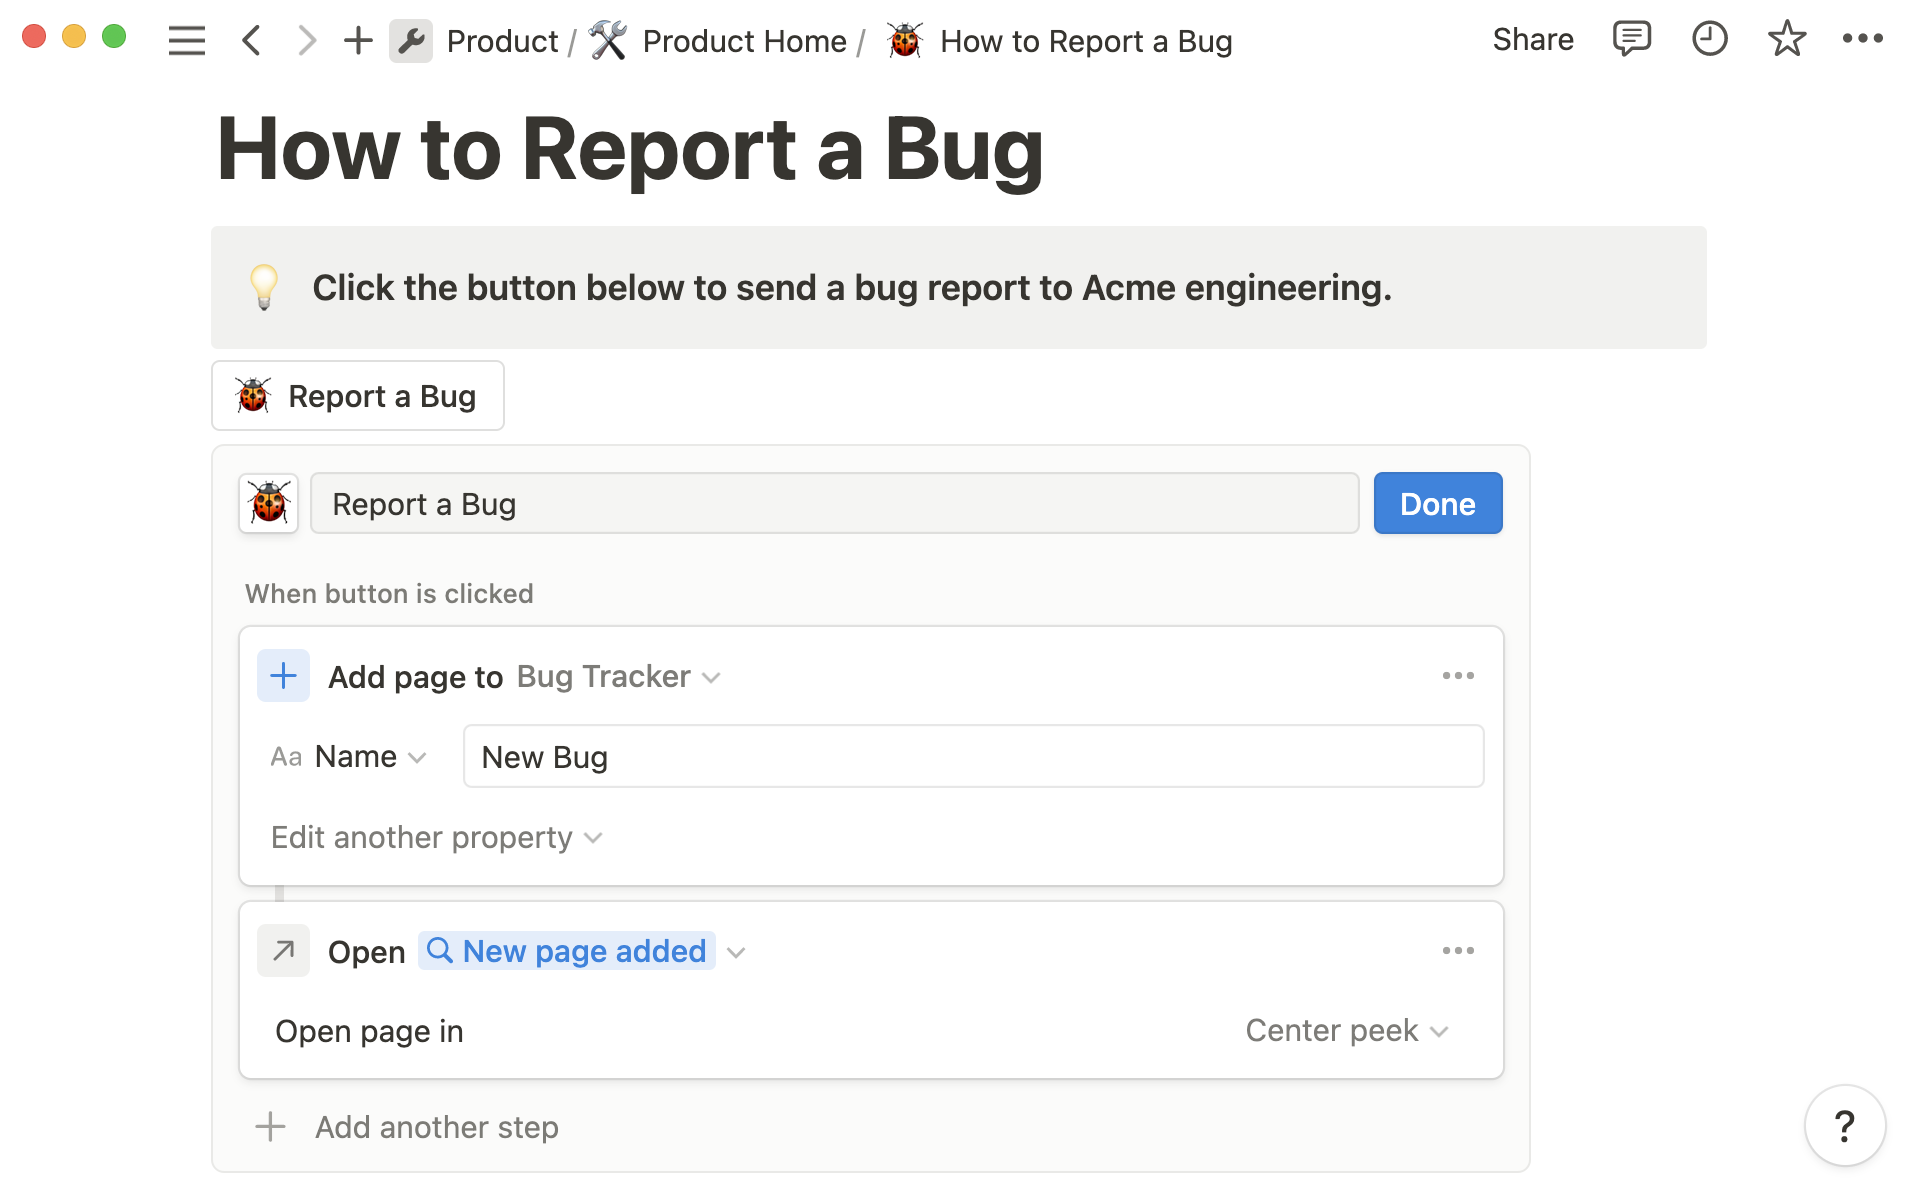Click the blue plus icon on Add page step
The height and width of the screenshot is (1200, 1920).
(x=281, y=676)
